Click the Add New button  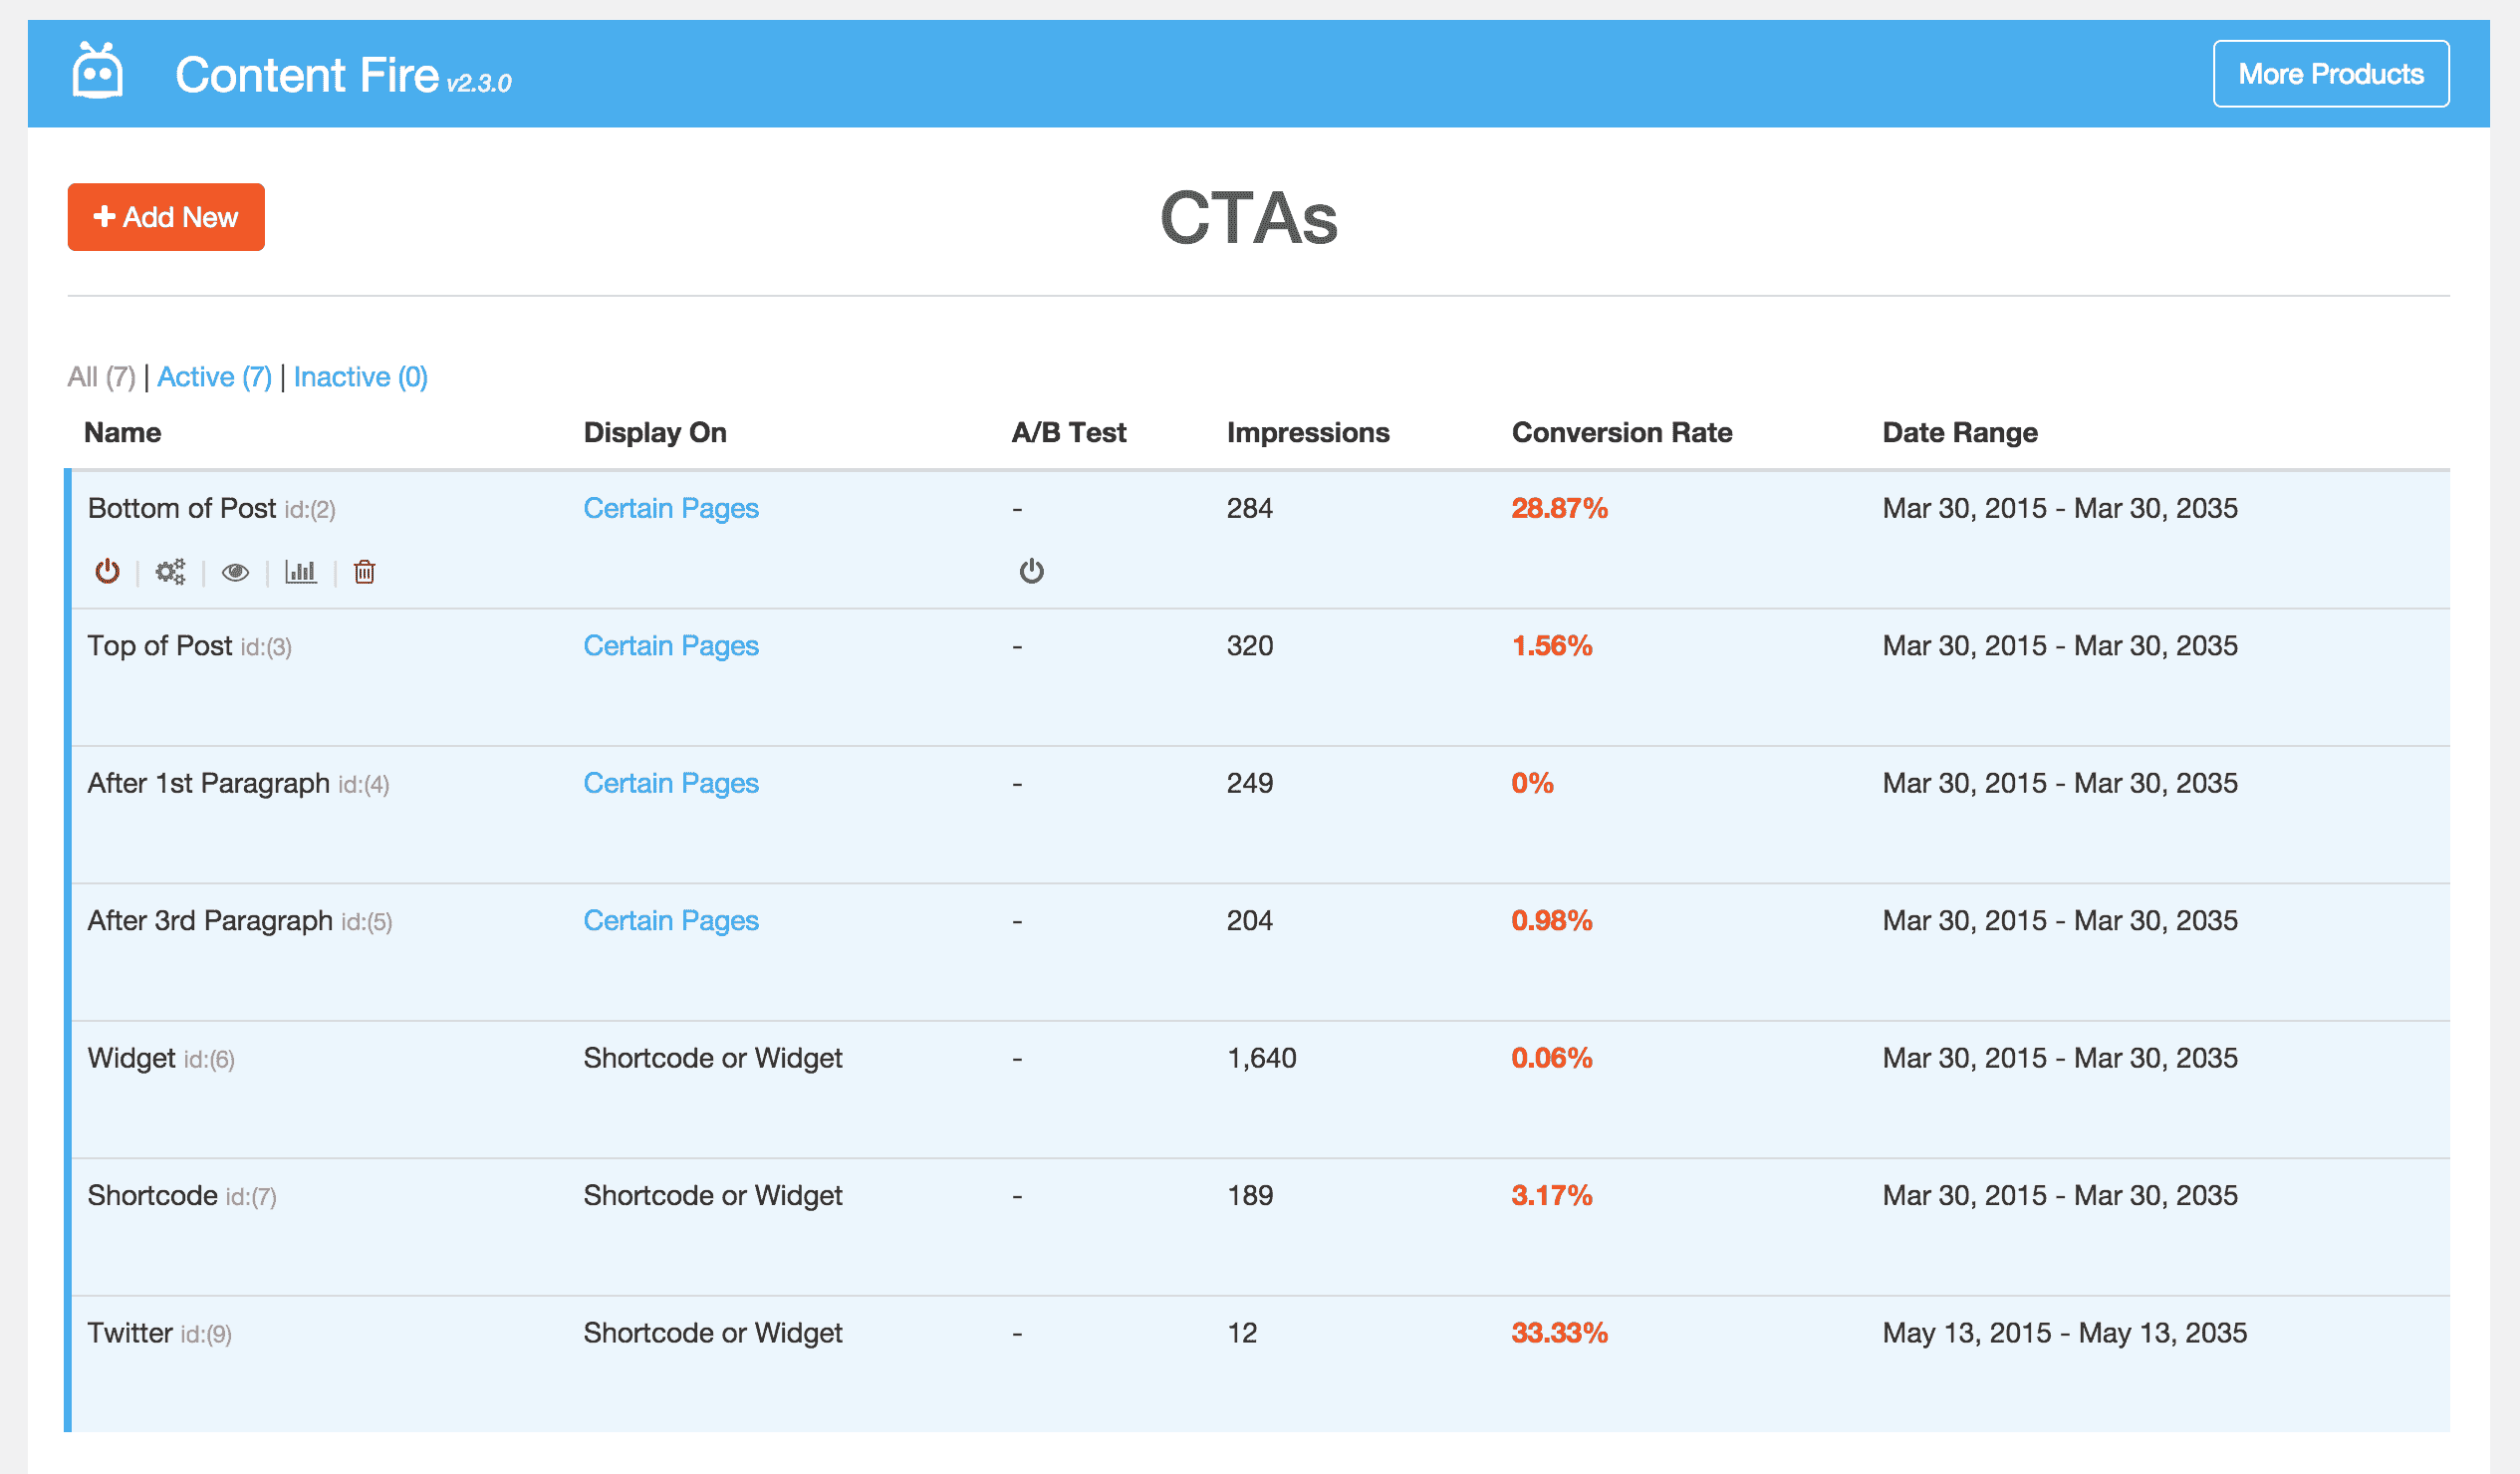(x=166, y=217)
